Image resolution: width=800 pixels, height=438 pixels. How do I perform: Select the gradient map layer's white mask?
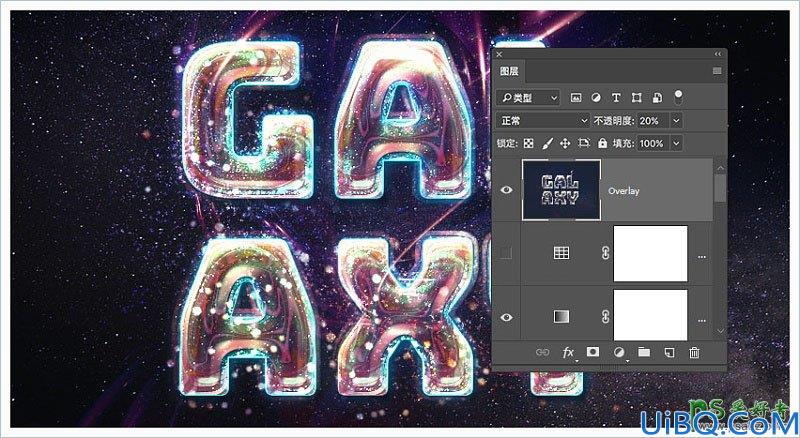coord(651,315)
